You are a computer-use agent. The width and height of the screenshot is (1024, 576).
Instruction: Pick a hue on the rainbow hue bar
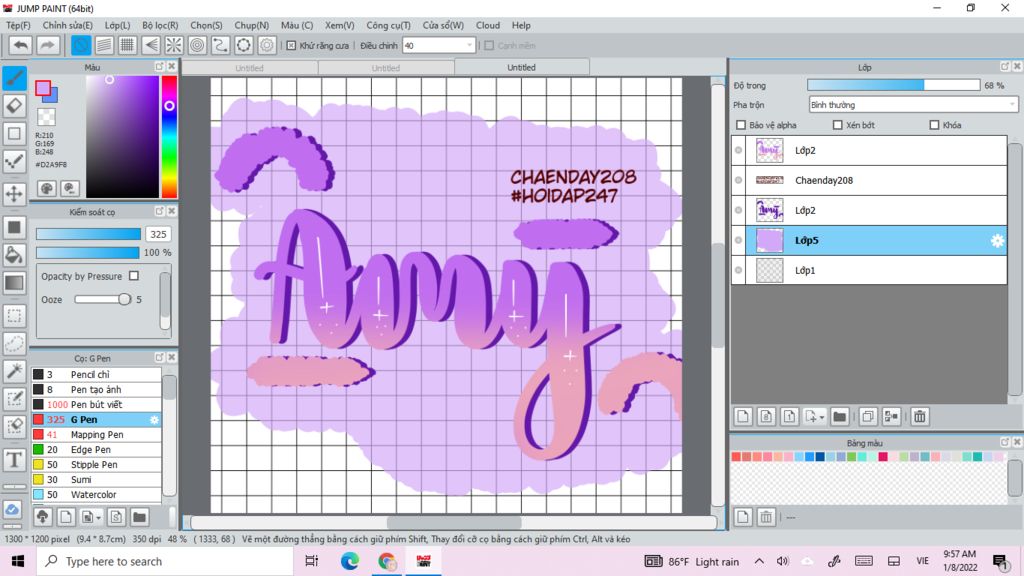click(169, 136)
